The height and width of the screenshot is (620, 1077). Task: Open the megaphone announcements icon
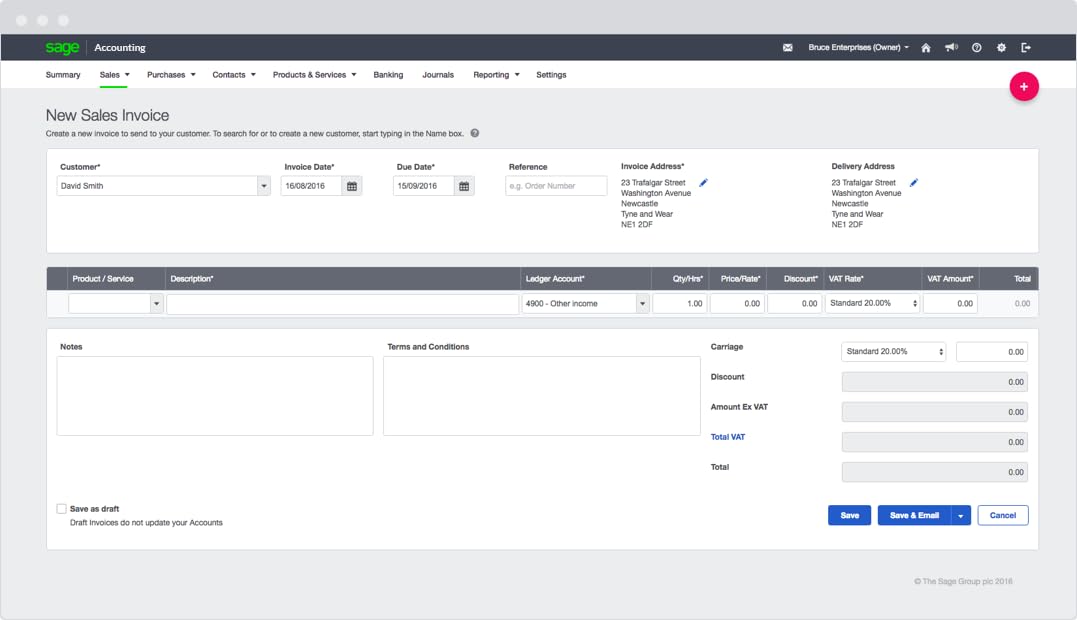[x=951, y=48]
